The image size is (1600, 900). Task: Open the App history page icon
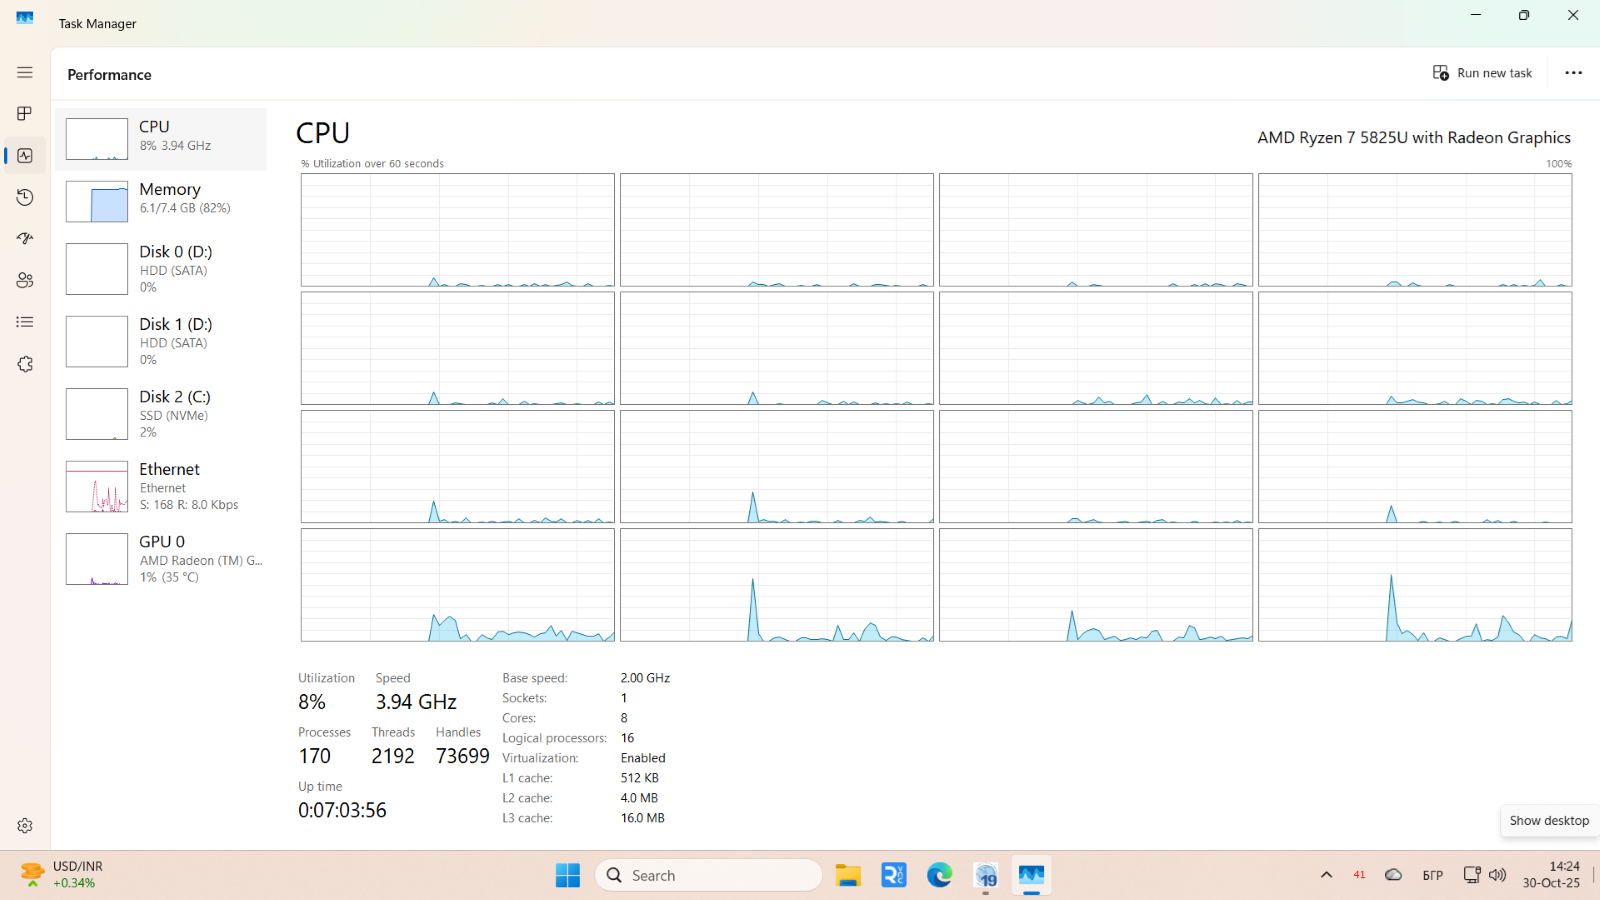(x=25, y=198)
